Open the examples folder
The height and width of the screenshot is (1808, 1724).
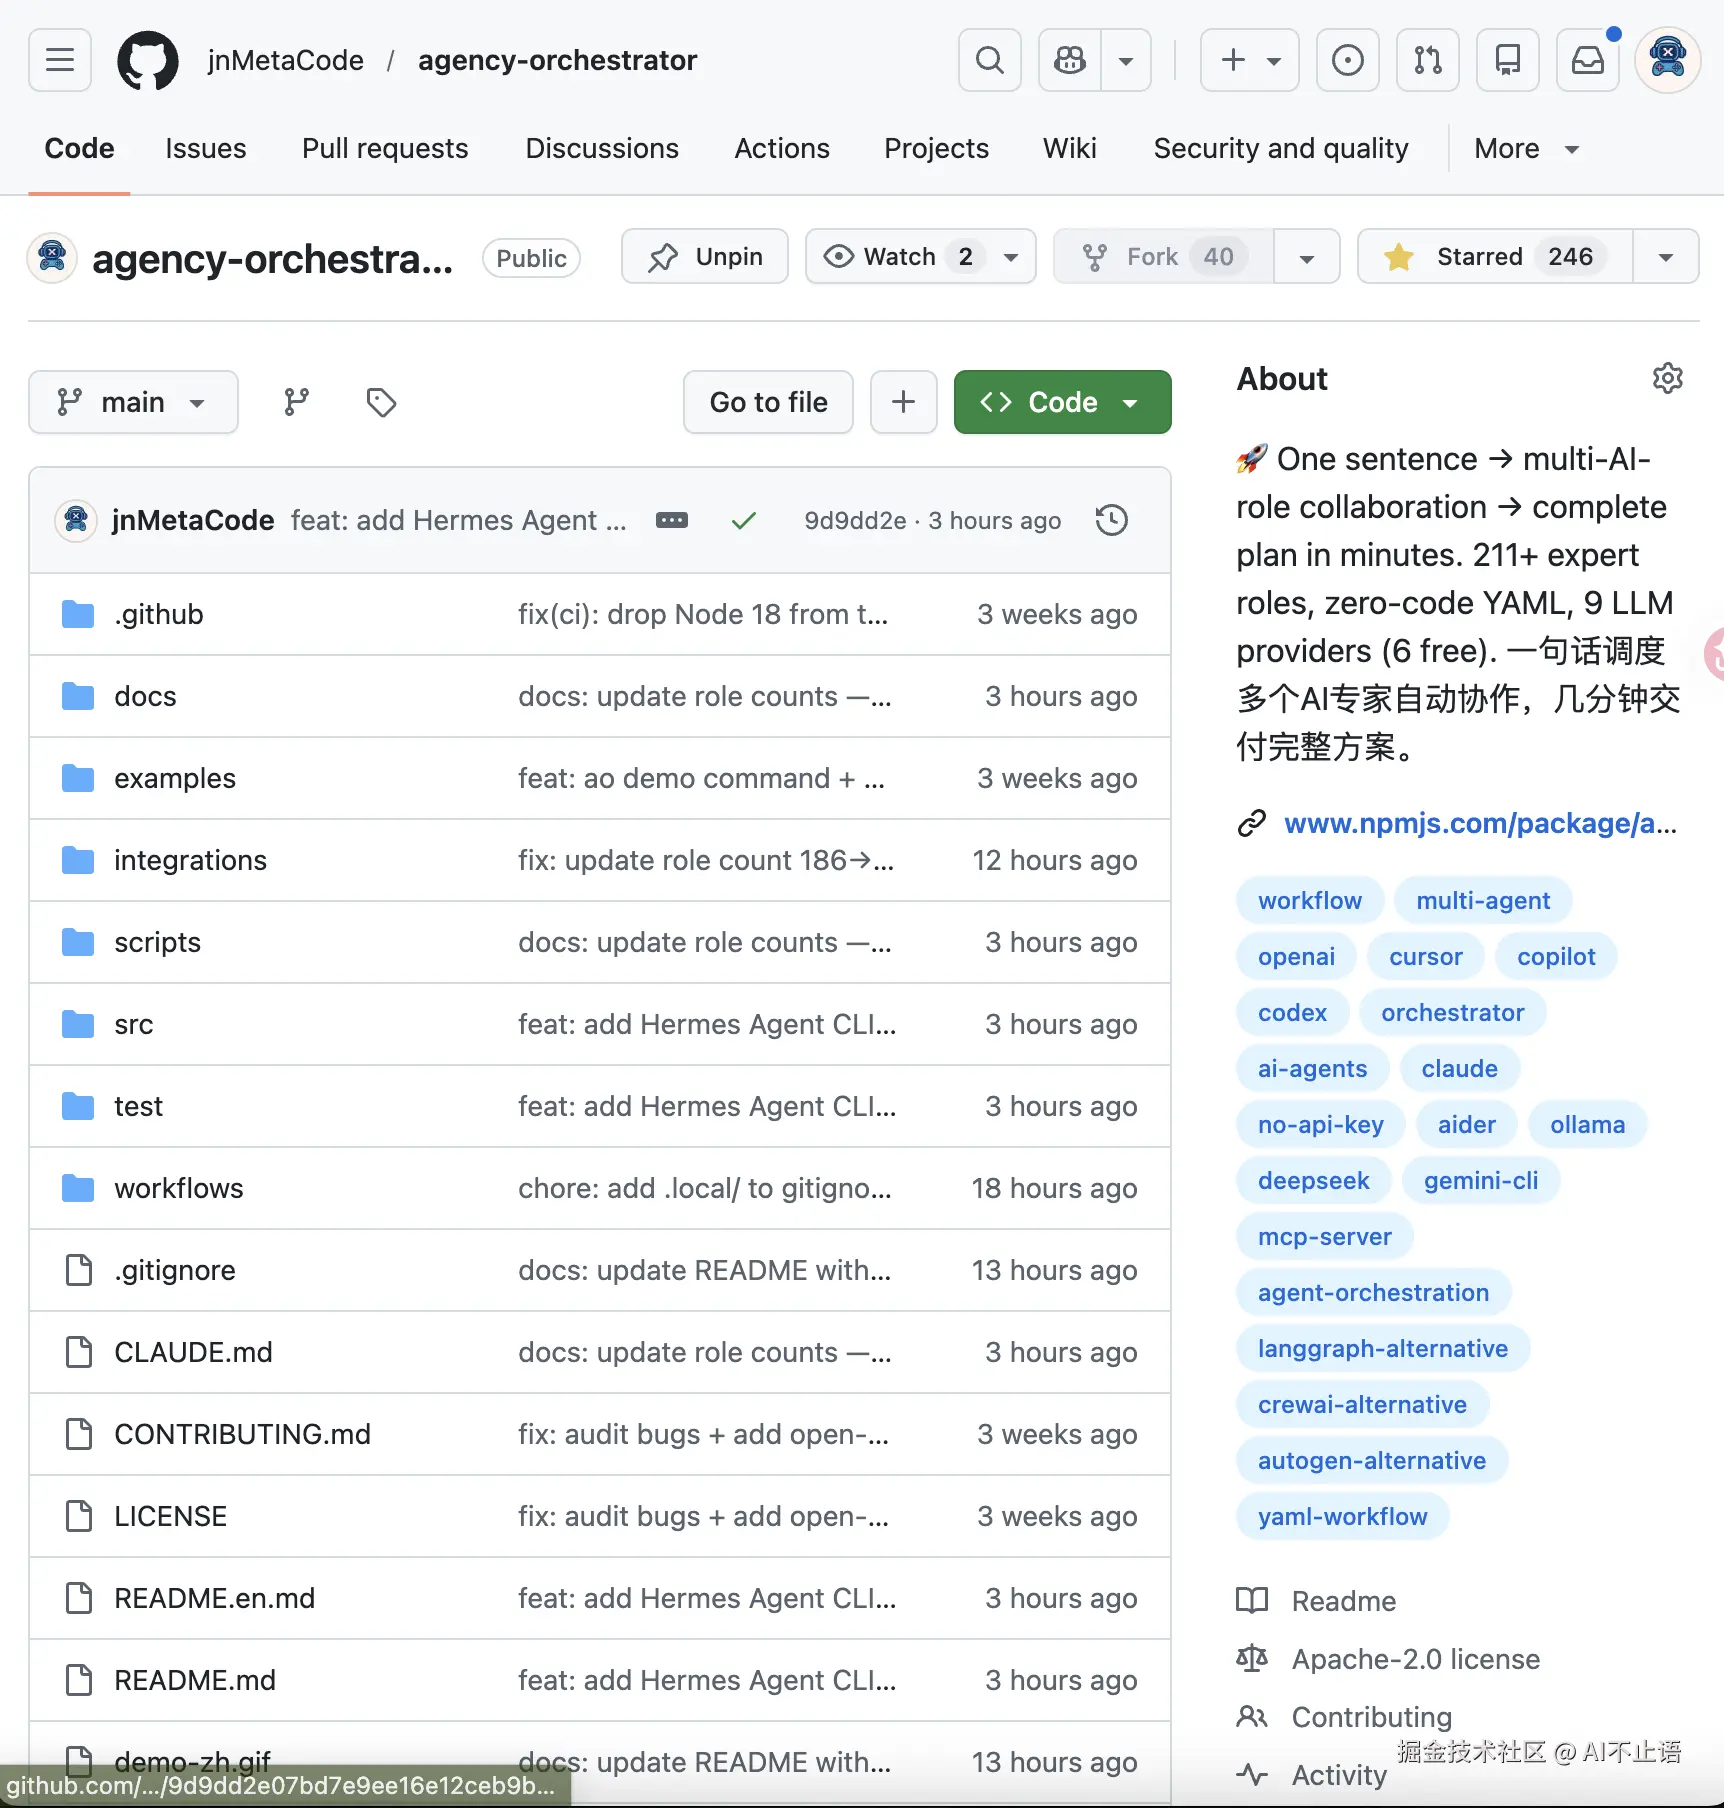click(175, 778)
